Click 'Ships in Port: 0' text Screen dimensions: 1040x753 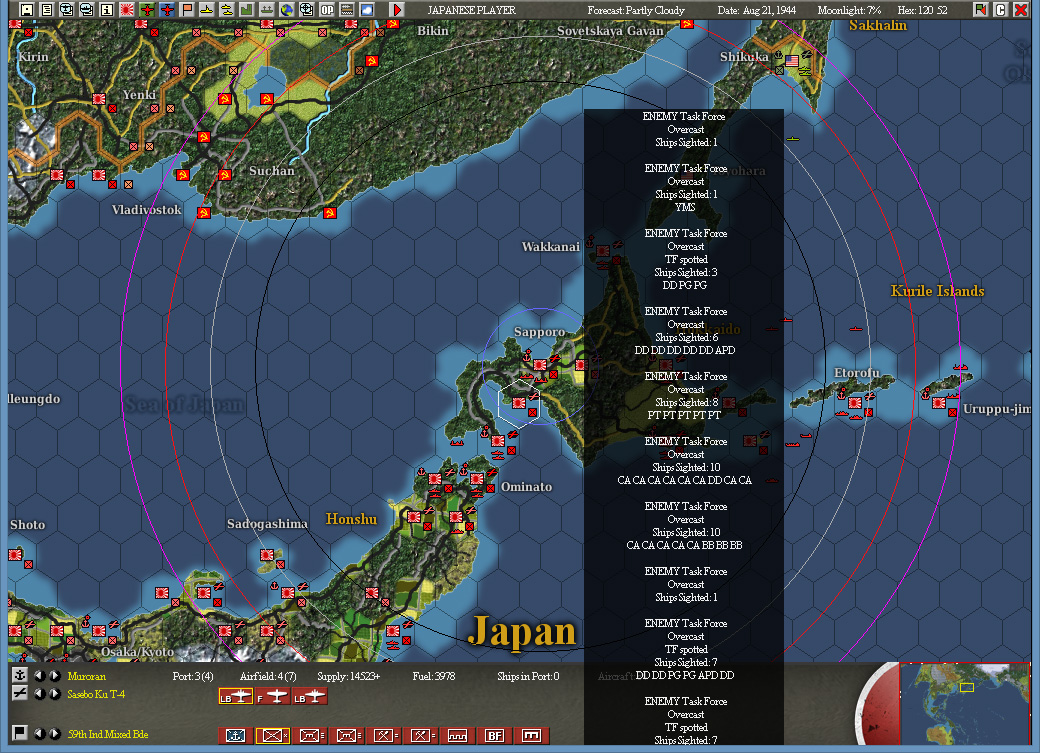[528, 676]
